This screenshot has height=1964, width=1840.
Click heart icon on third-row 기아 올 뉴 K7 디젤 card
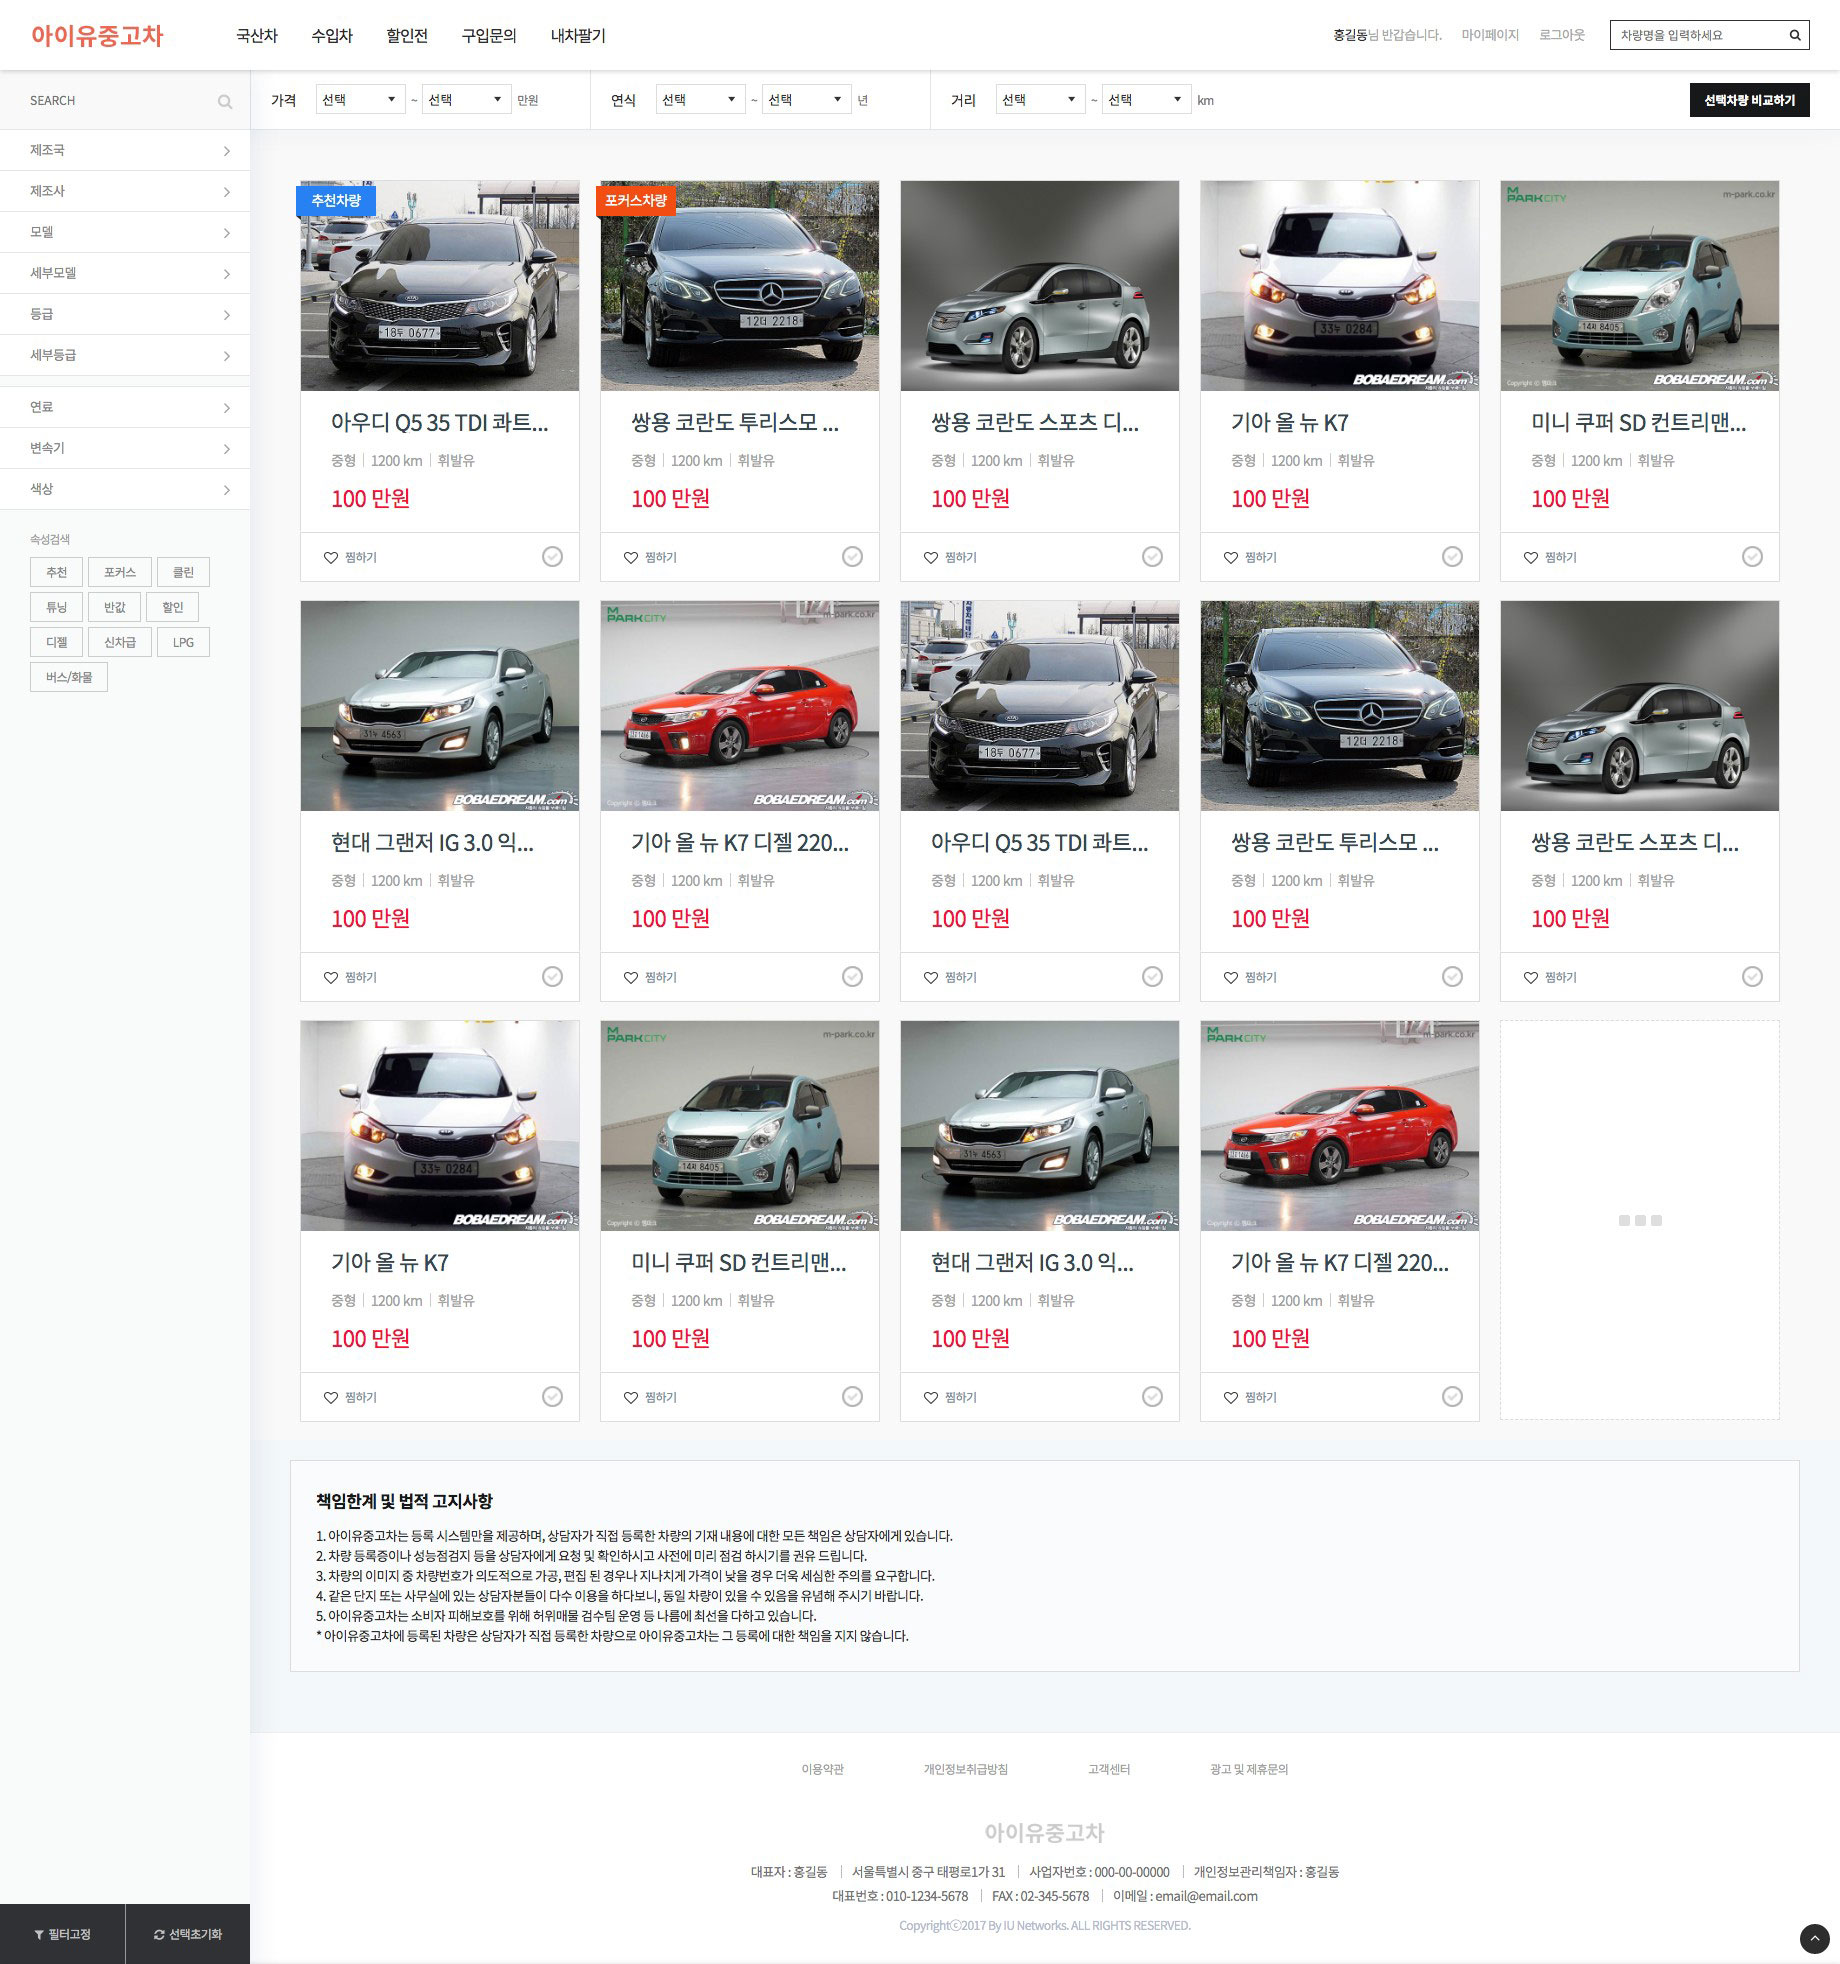pyautogui.click(x=1231, y=1397)
